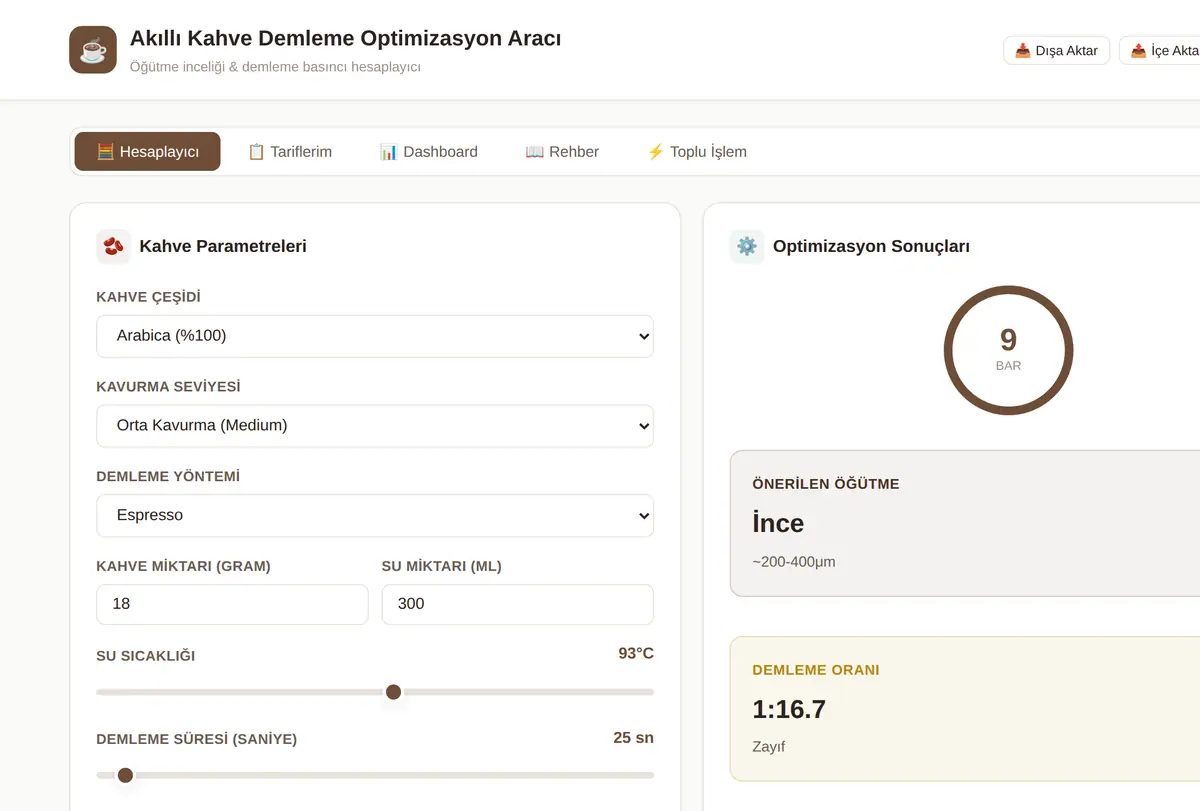Click the gear icon beside Optimizasyon Sonuçları
The image size is (1200, 811).
click(747, 246)
